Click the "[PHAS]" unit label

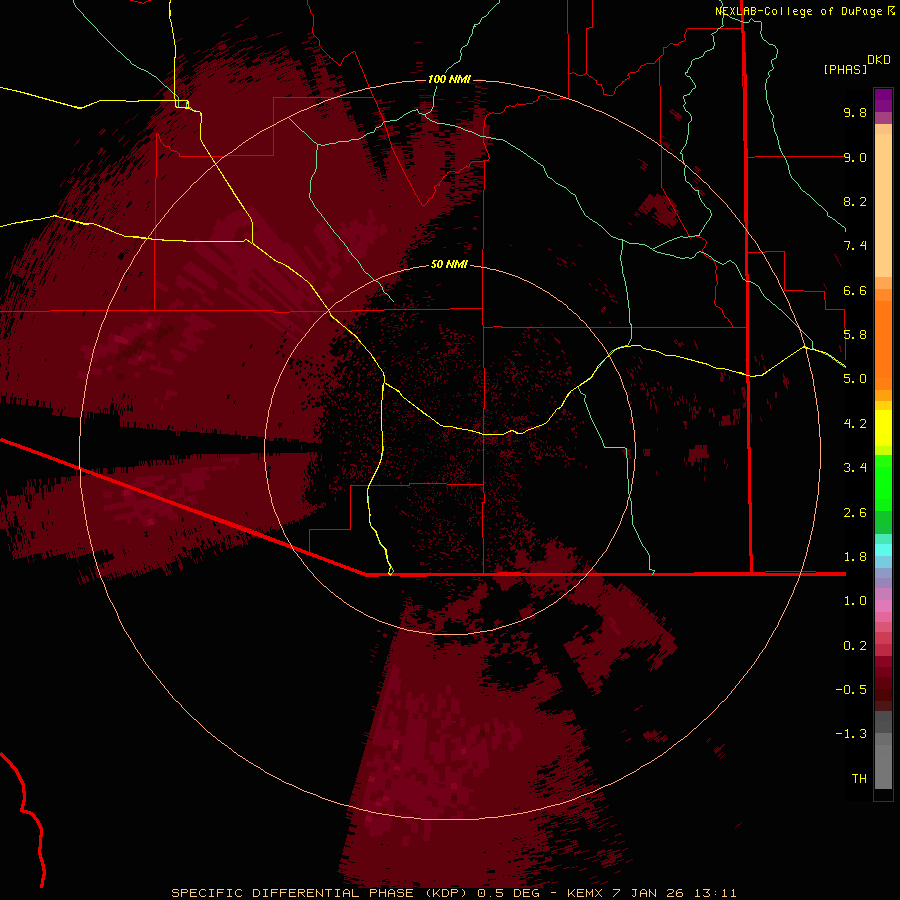(845, 70)
